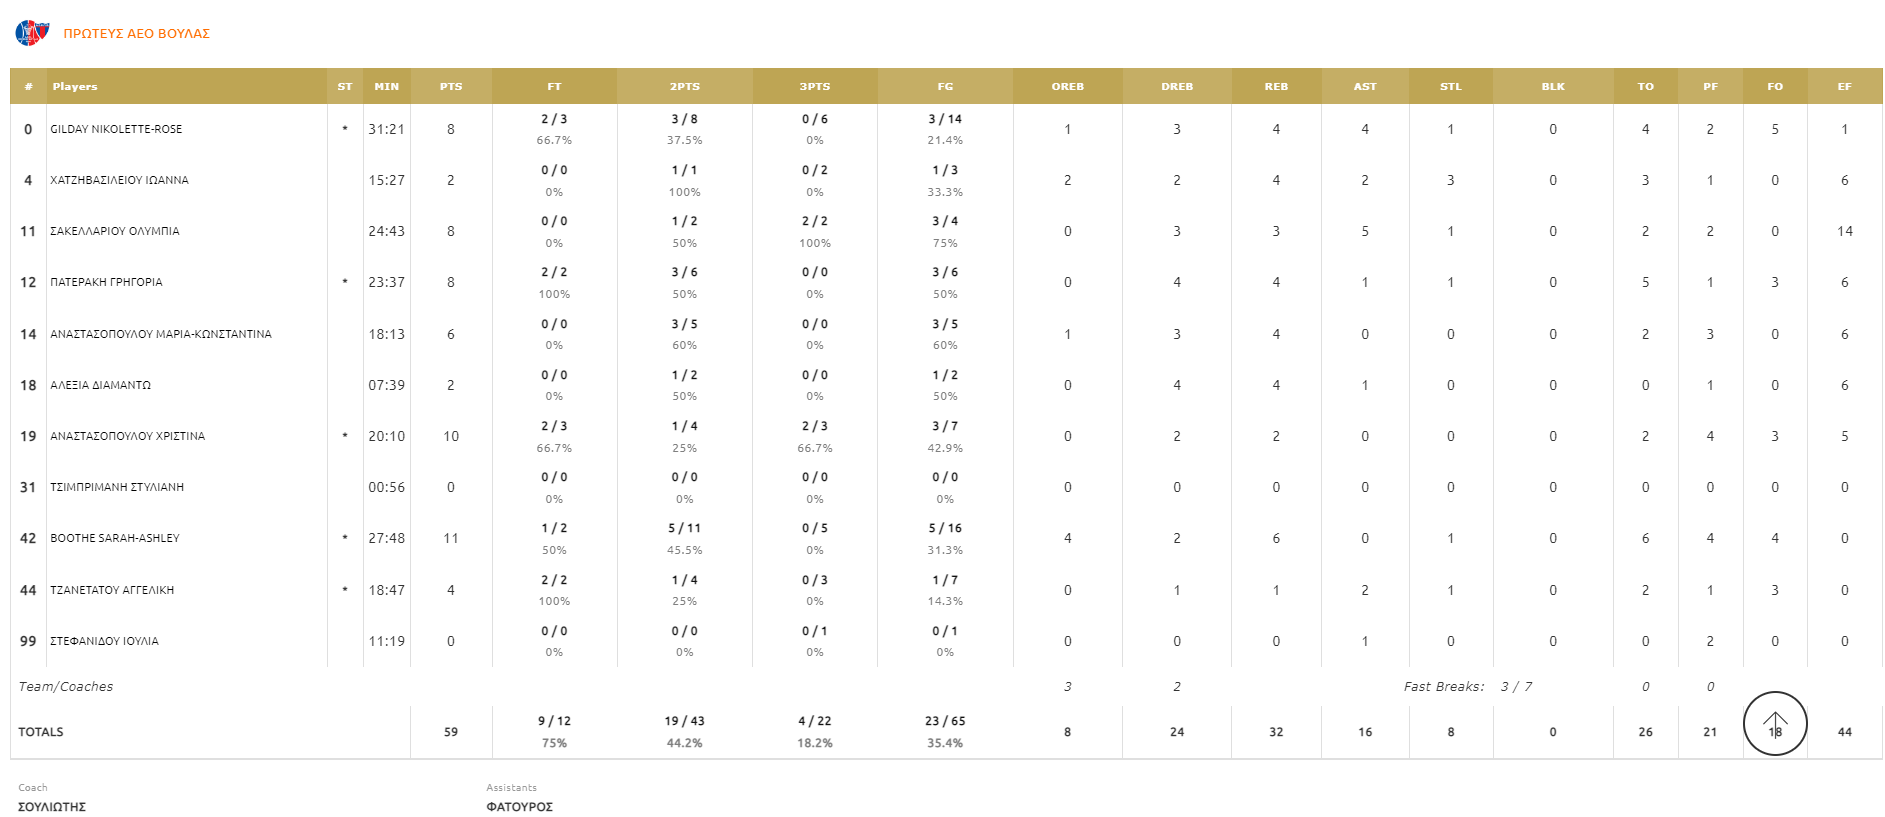Screen dimensions: 1885x817
Task: Sort table by Players column header
Action: click(x=75, y=87)
